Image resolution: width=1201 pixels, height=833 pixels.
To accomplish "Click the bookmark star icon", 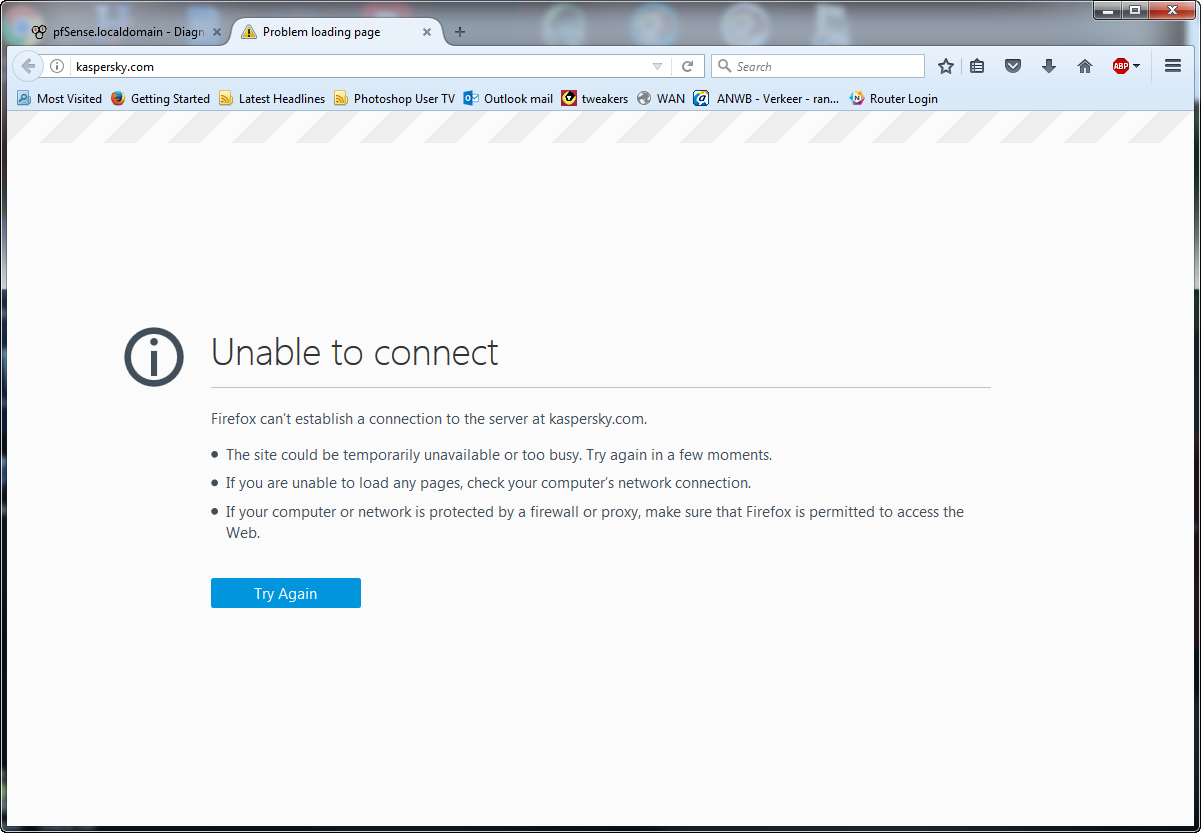I will point(945,66).
